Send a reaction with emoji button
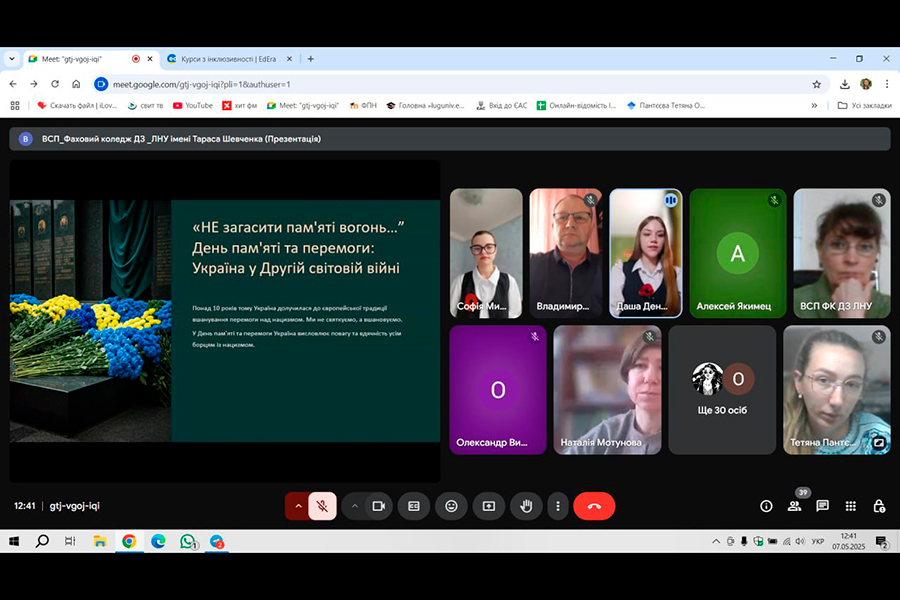 click(451, 506)
